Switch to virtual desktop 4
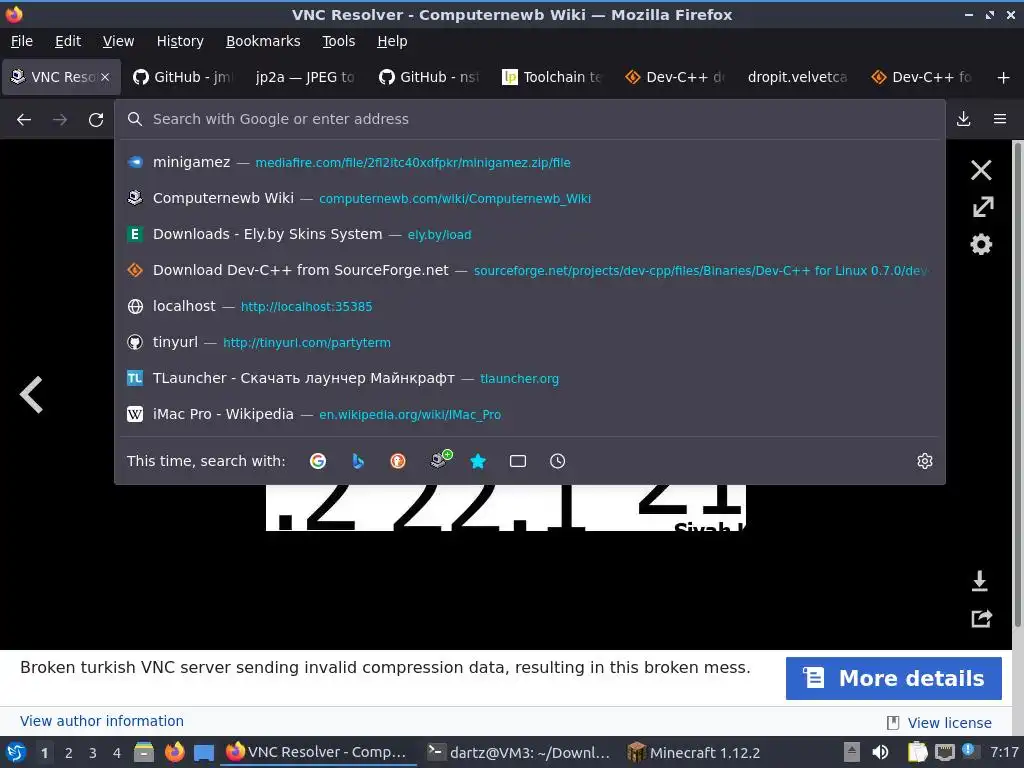The height and width of the screenshot is (768, 1024). pos(117,753)
